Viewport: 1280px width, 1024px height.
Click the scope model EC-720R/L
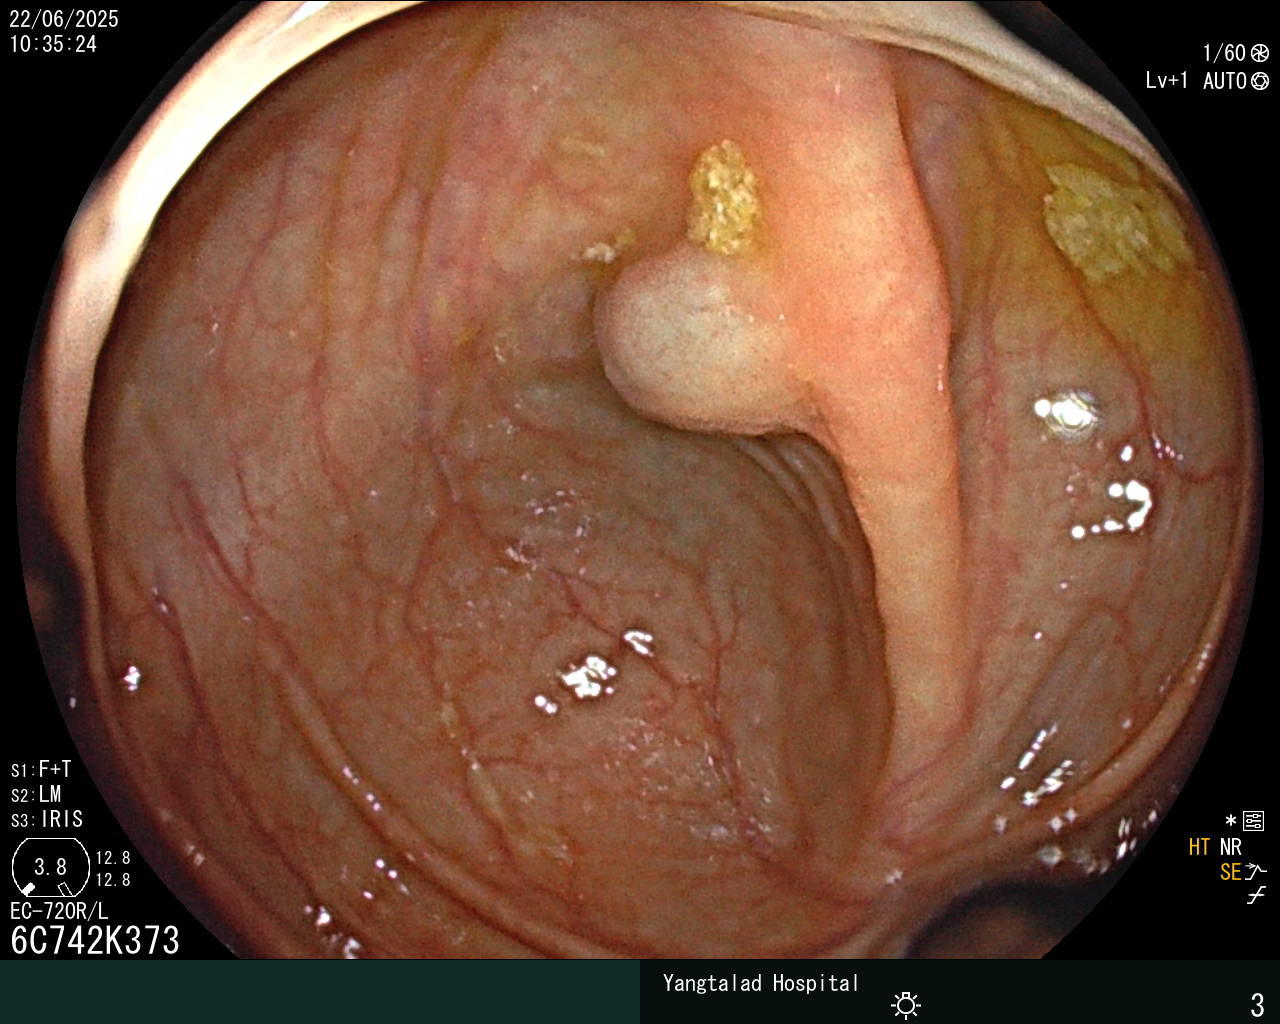pos(59,911)
